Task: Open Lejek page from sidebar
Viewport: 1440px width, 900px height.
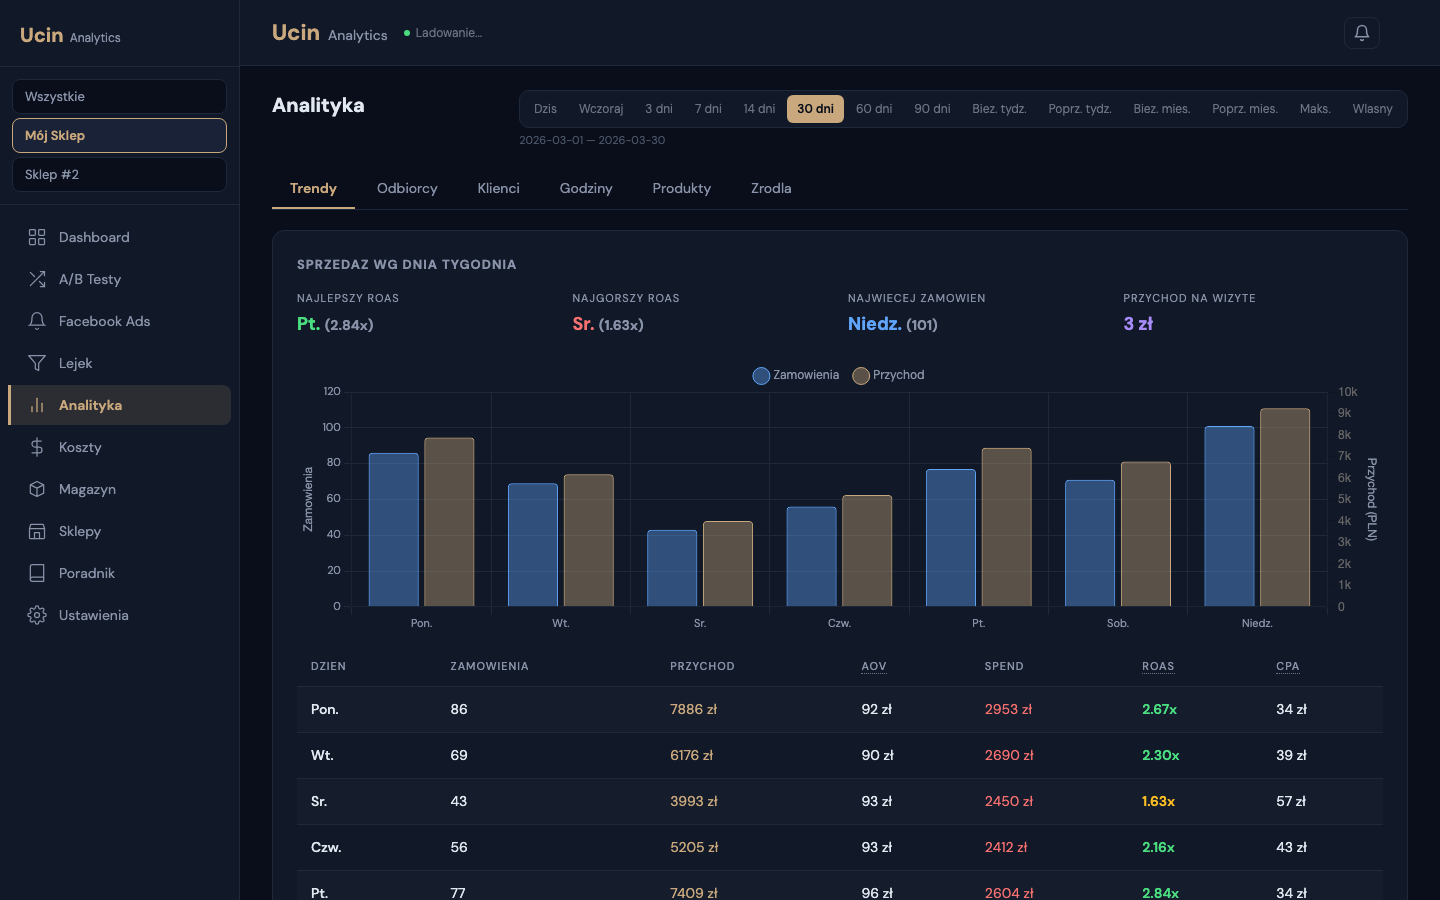Action: tap(119, 363)
